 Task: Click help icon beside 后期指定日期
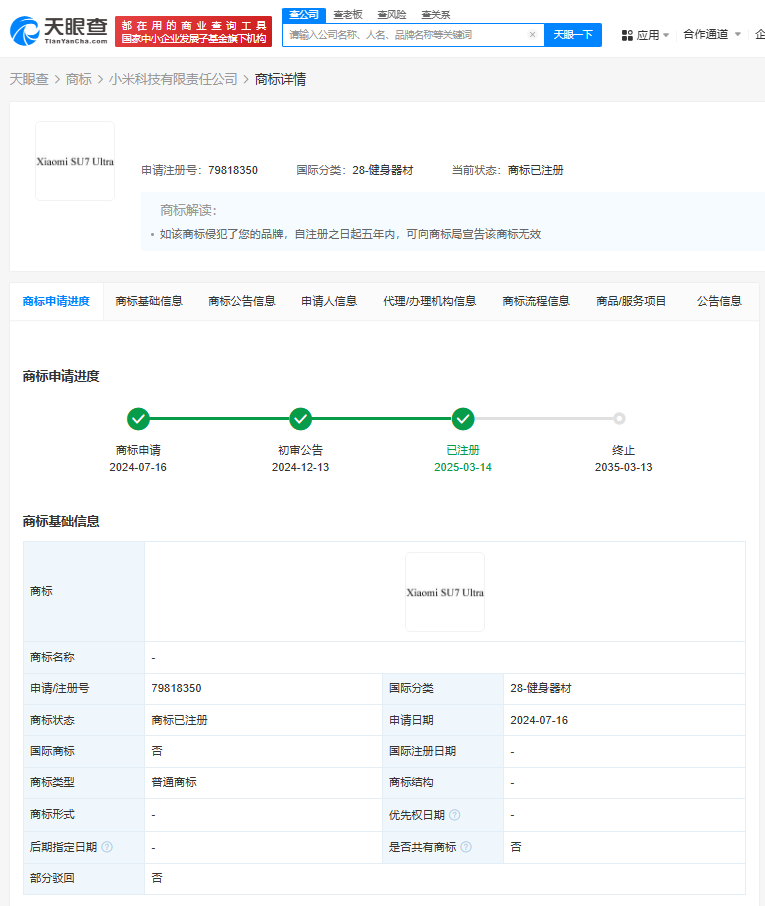tap(107, 847)
